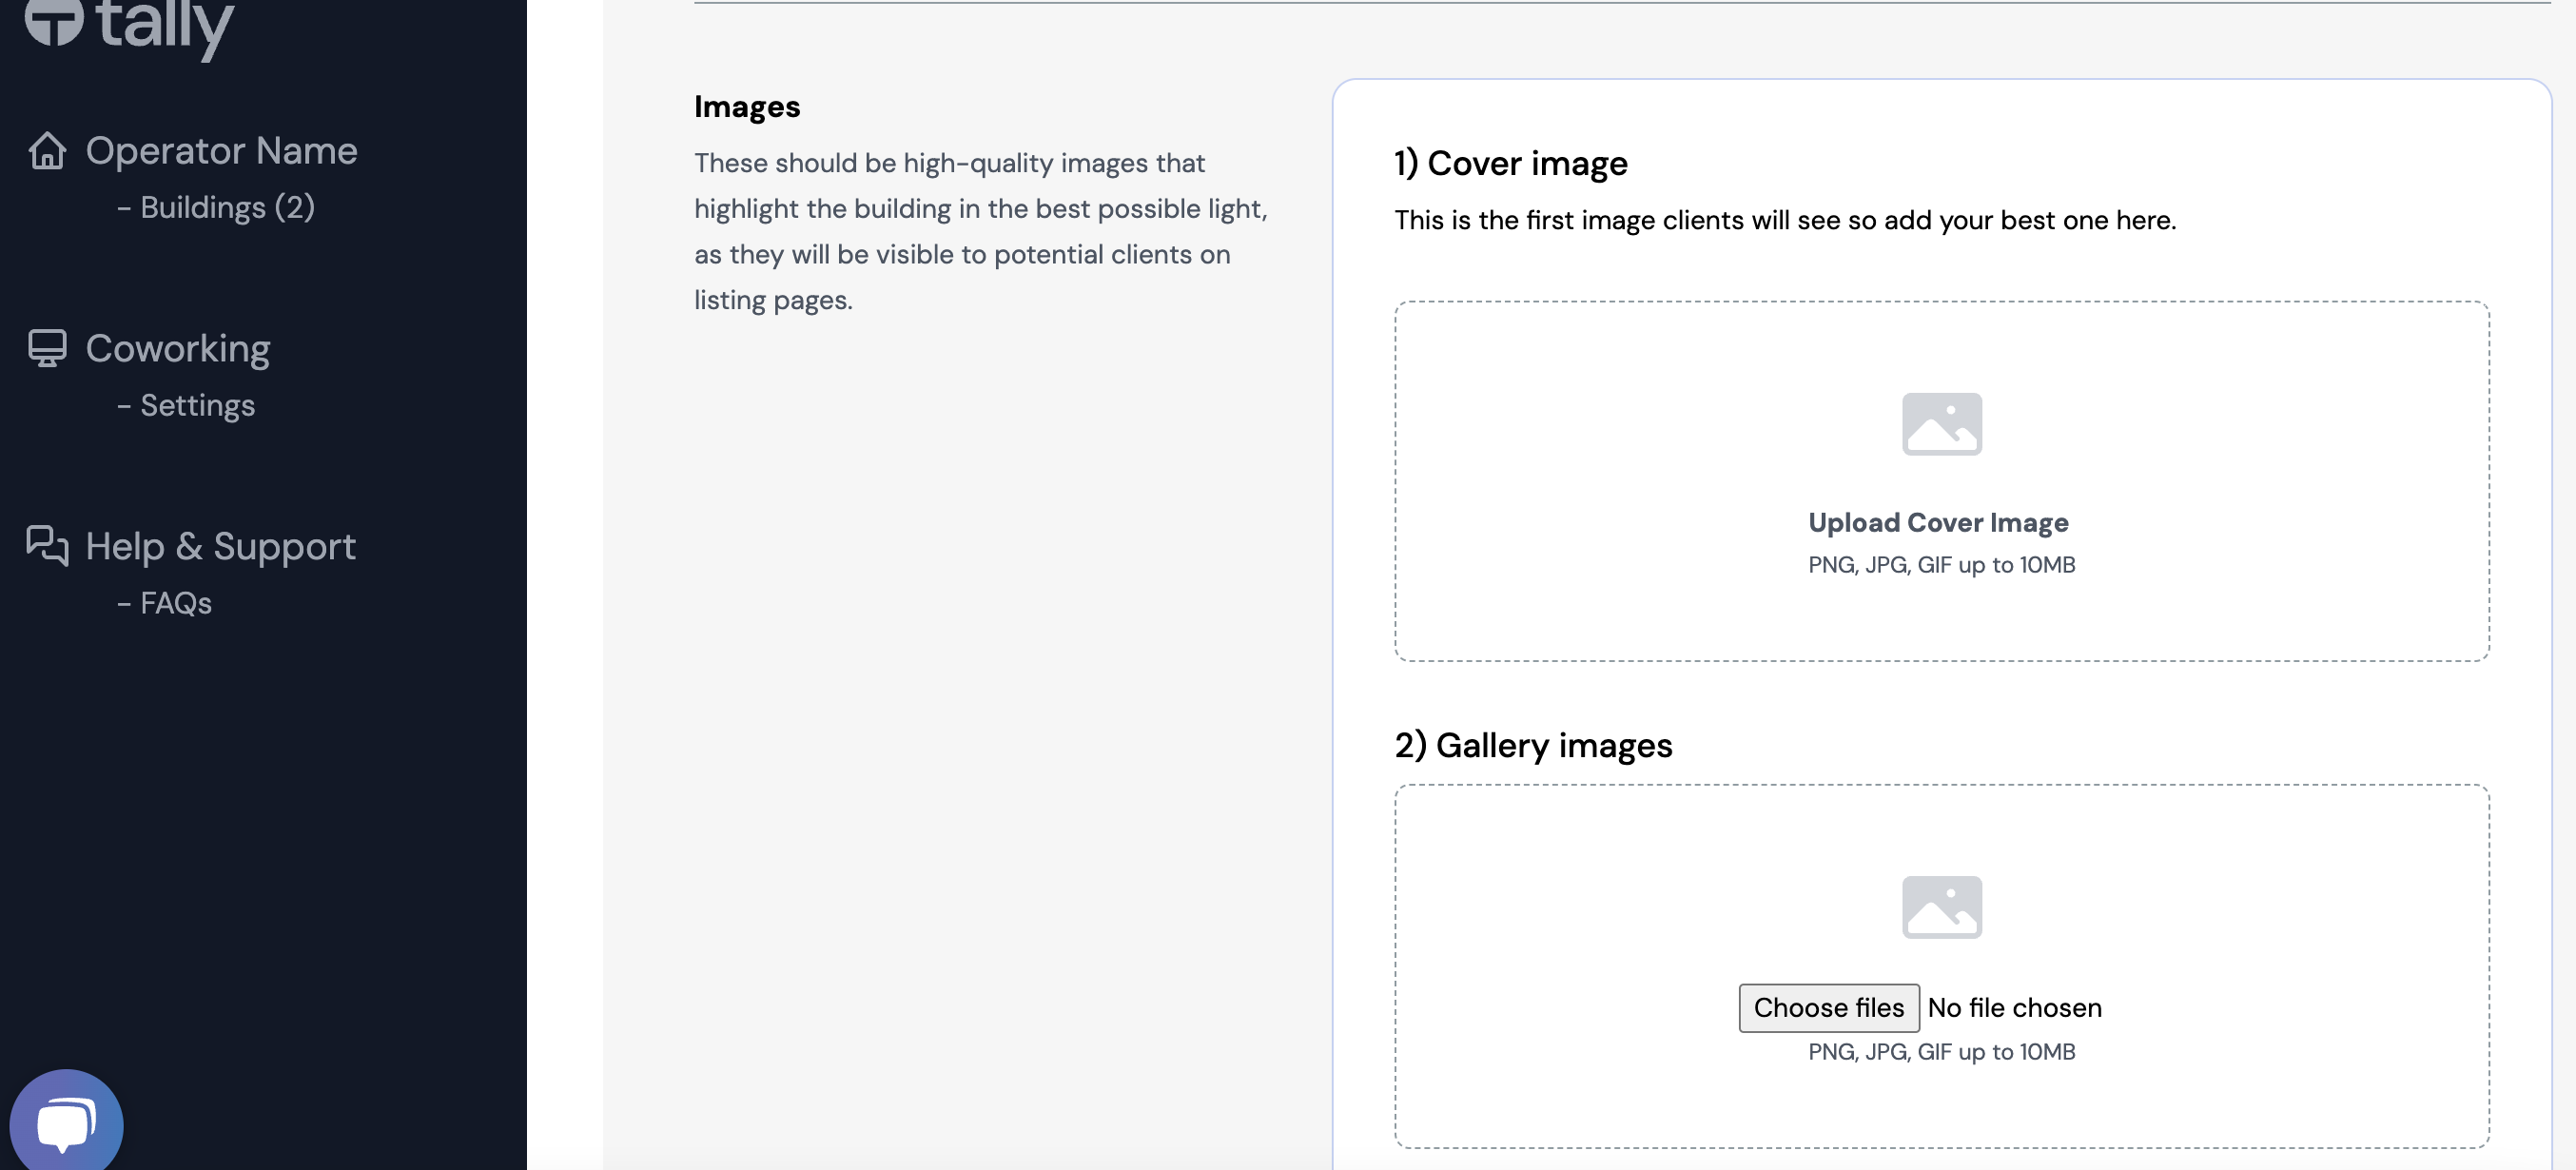Click the '2) Gallery images' heading
Screen dimensions: 2576x1170
1533,746
